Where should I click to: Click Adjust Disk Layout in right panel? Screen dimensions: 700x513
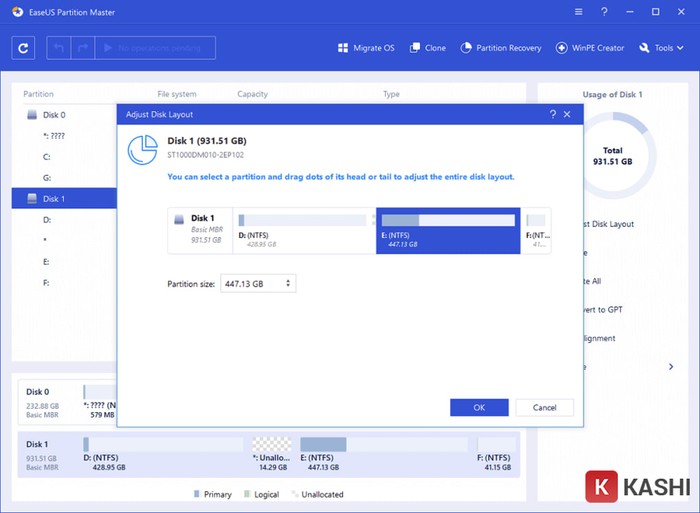(609, 224)
